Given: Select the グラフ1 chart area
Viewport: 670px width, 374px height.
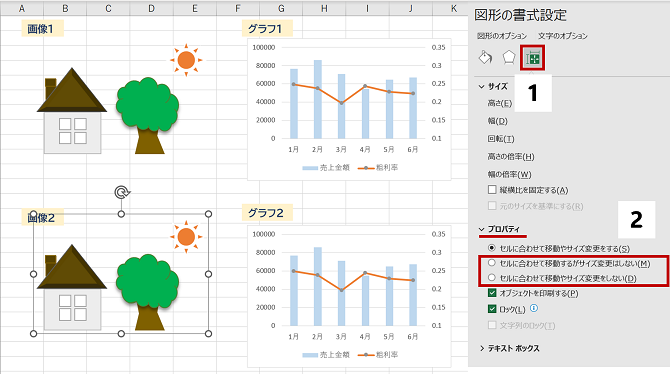Looking at the screenshot, I should coord(349,109).
